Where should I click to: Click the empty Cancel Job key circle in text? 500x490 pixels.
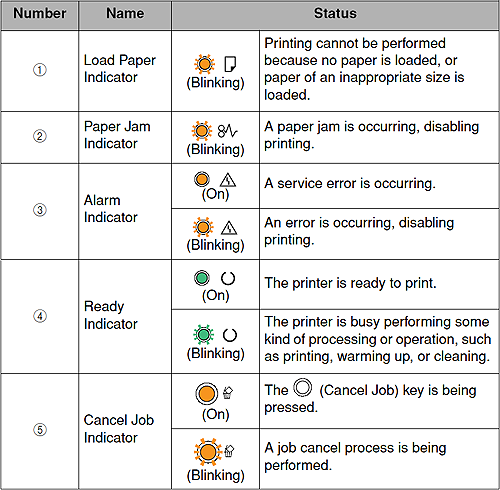303,387
